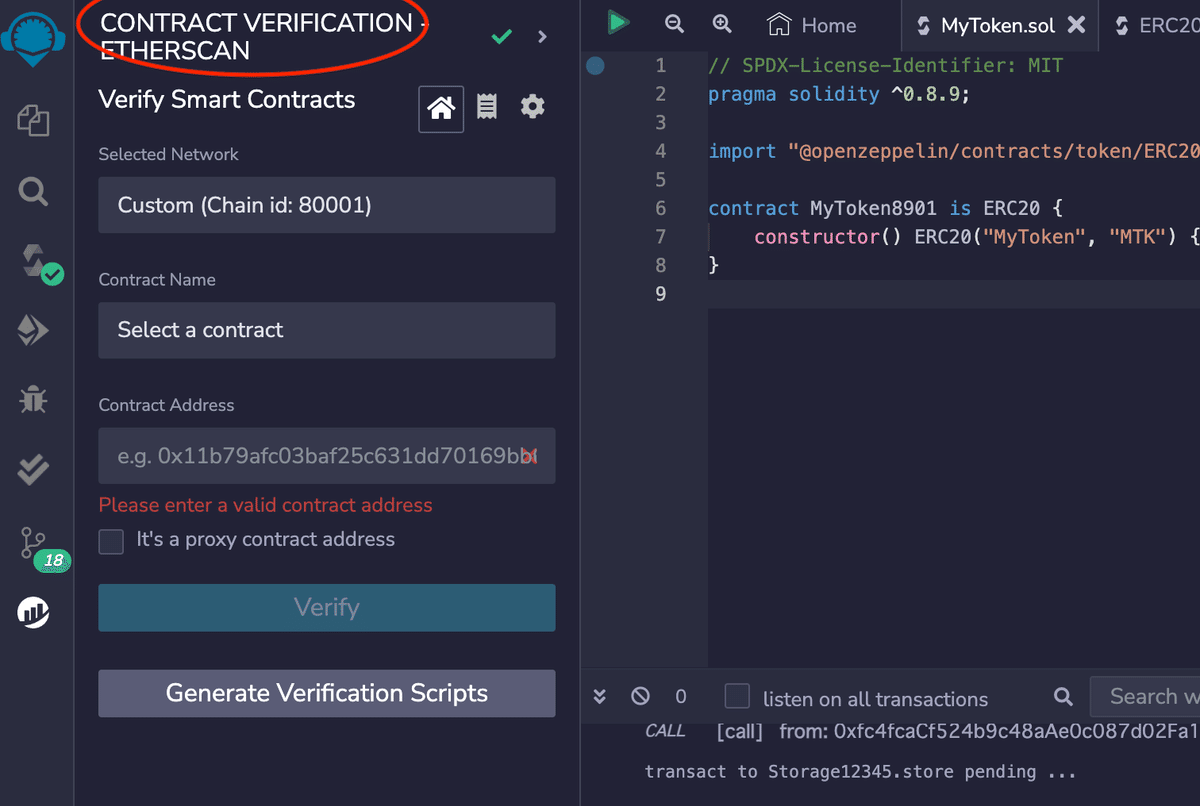Screen dimensions: 1200x806
Task: Open the Search in files sidebar icon
Action: tap(33, 191)
